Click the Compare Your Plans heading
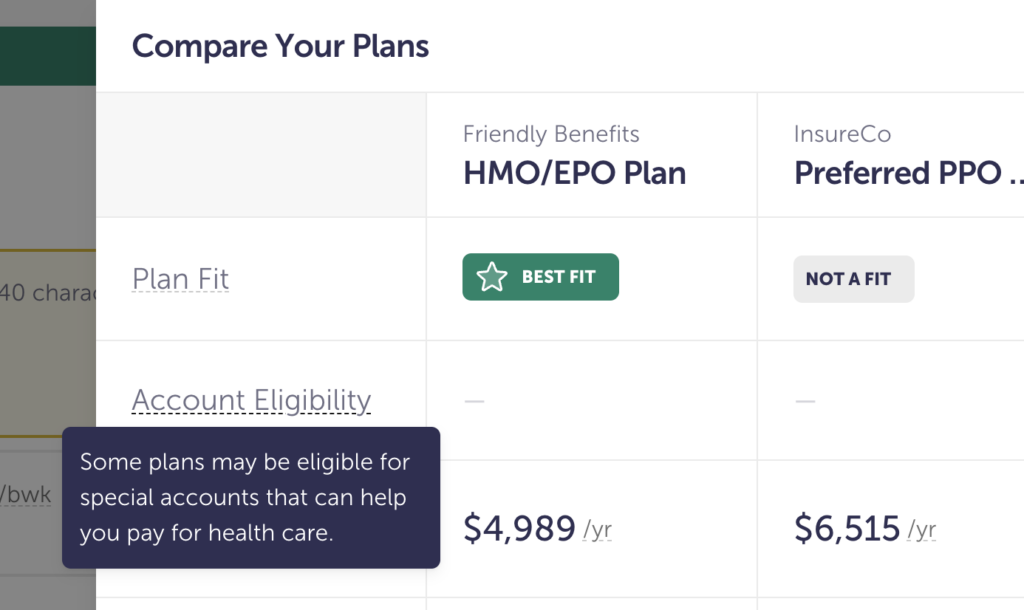1024x610 pixels. pos(280,46)
